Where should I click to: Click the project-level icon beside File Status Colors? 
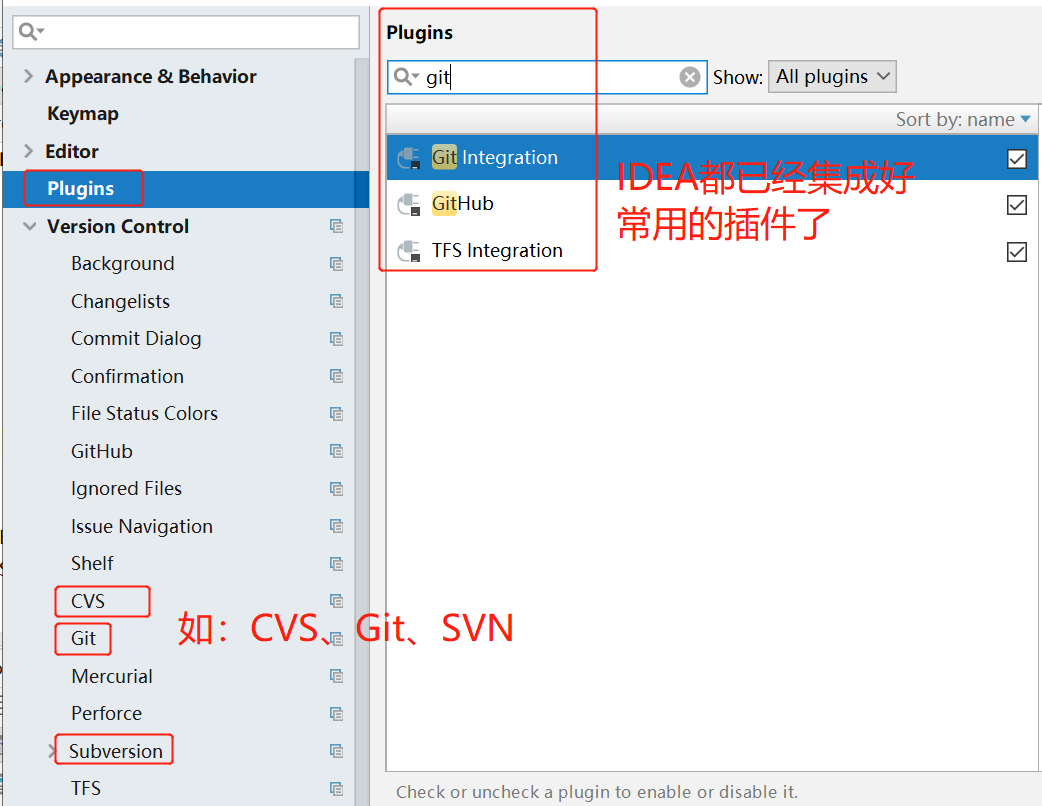coord(336,414)
